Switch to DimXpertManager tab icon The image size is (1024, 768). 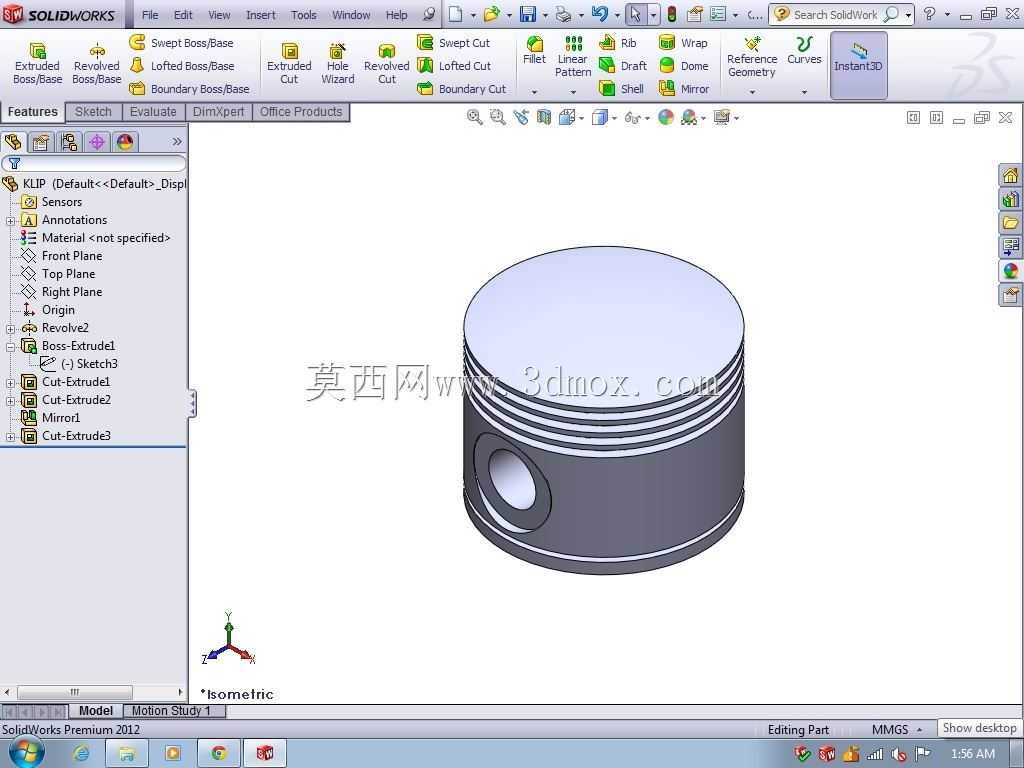point(97,142)
